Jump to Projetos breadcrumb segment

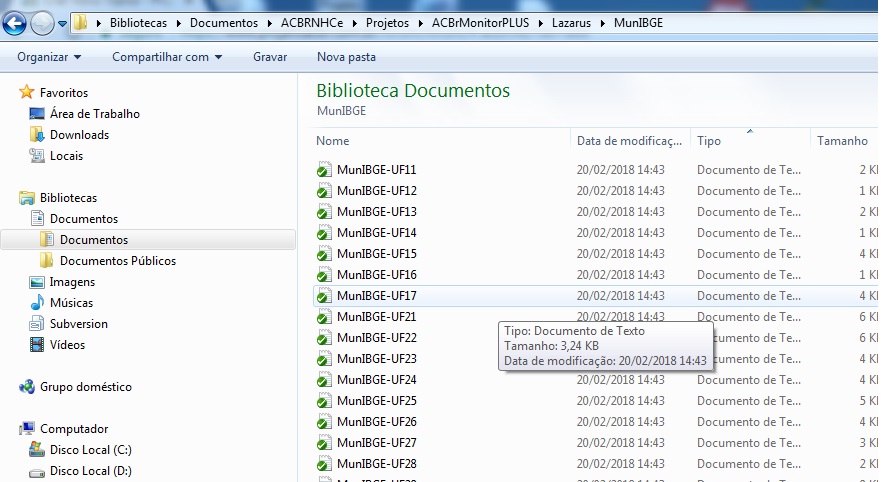pos(387,23)
